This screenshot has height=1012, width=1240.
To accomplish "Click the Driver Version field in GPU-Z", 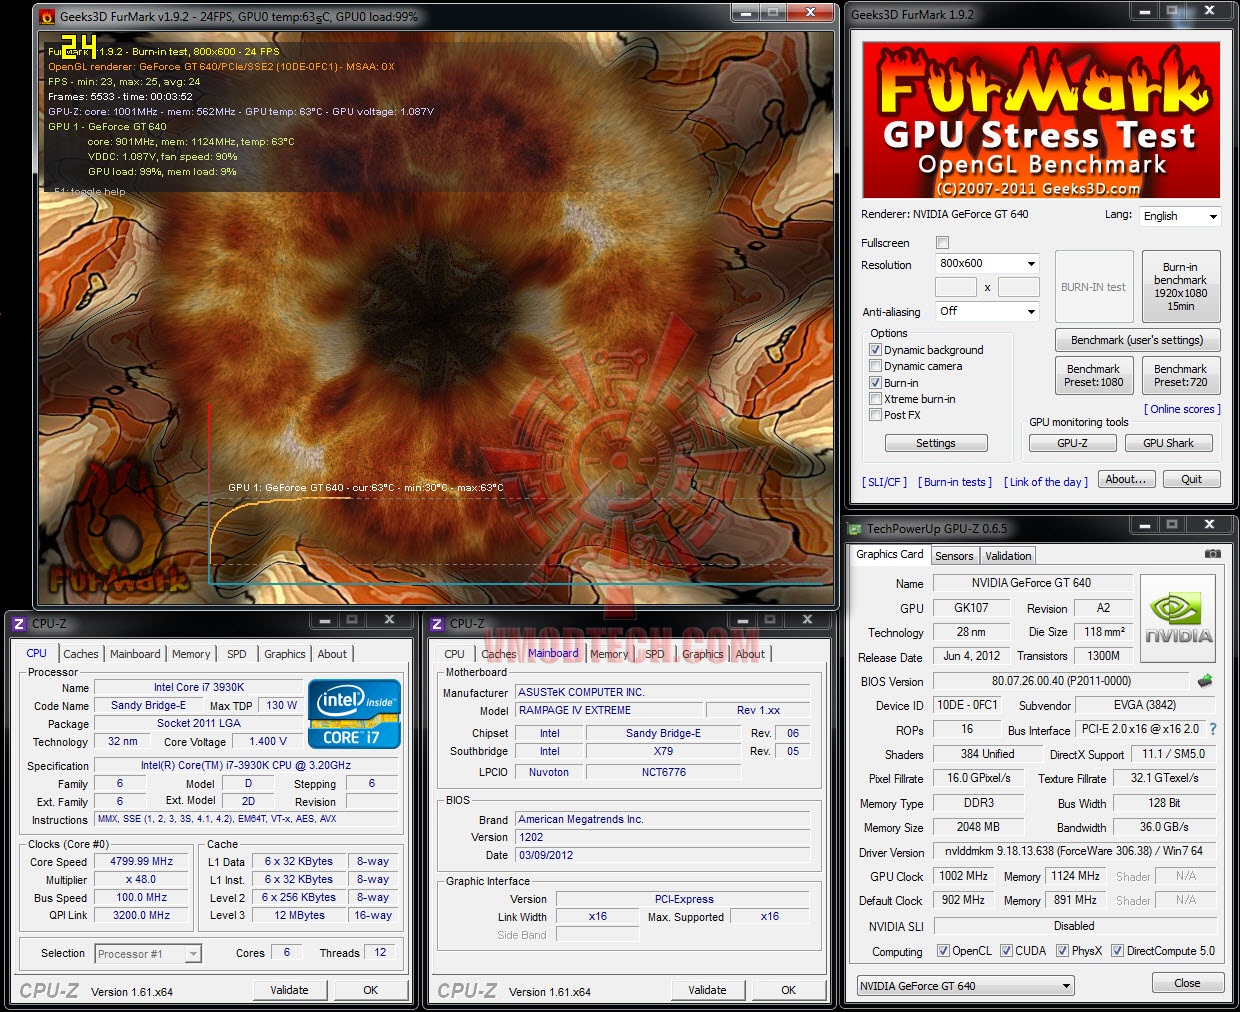I will click(1074, 851).
